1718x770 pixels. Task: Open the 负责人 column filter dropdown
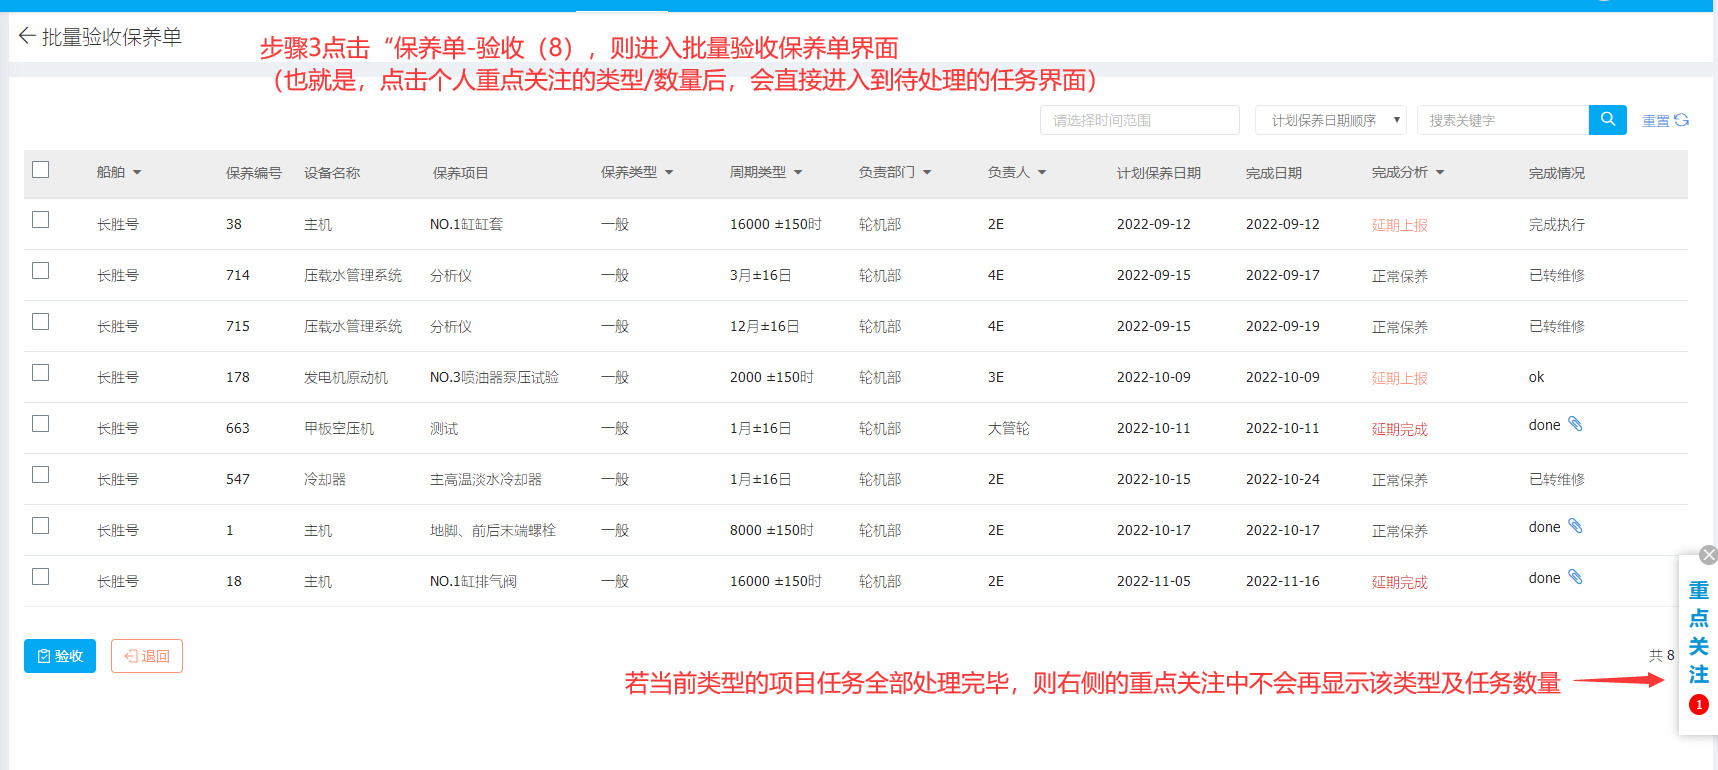point(1042,173)
